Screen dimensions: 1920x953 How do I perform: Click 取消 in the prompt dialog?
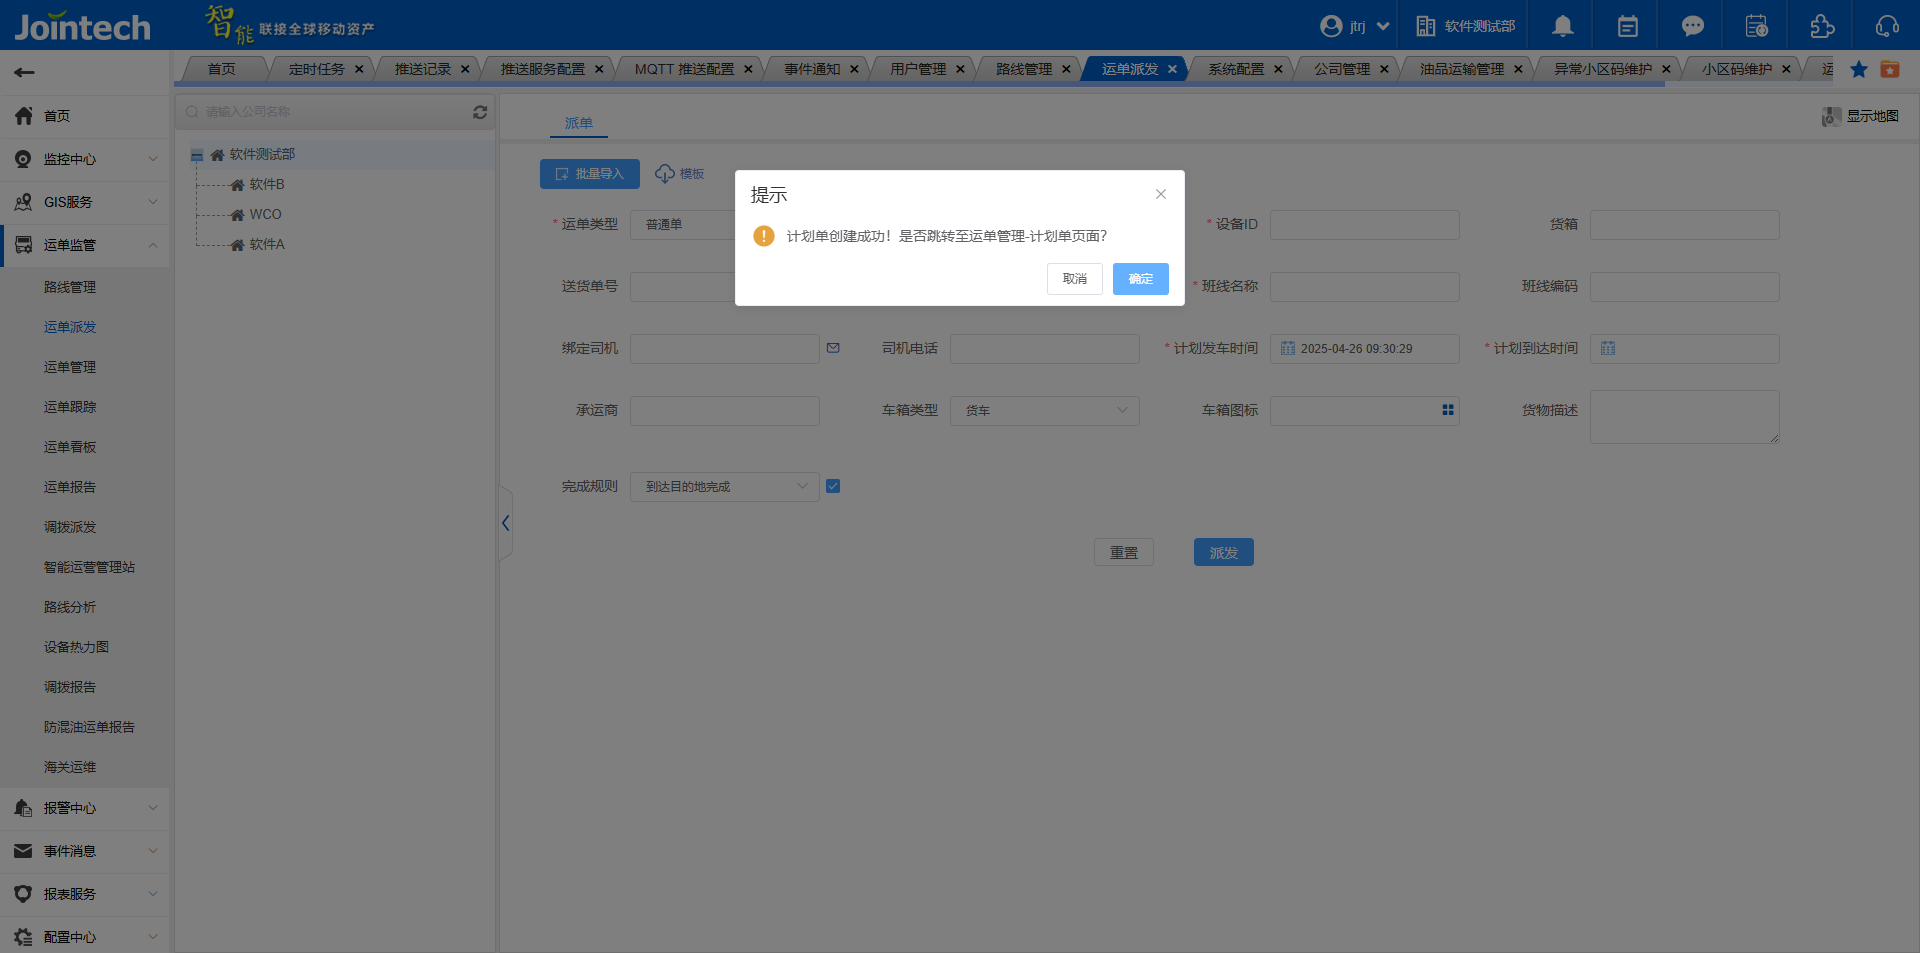click(1074, 279)
